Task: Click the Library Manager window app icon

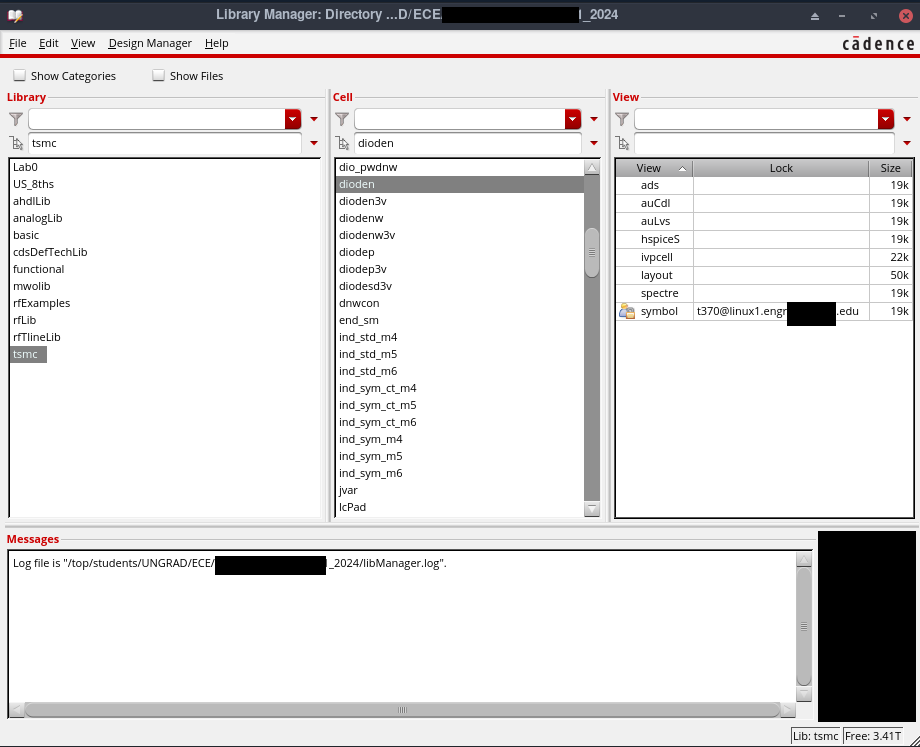Action: (15, 16)
